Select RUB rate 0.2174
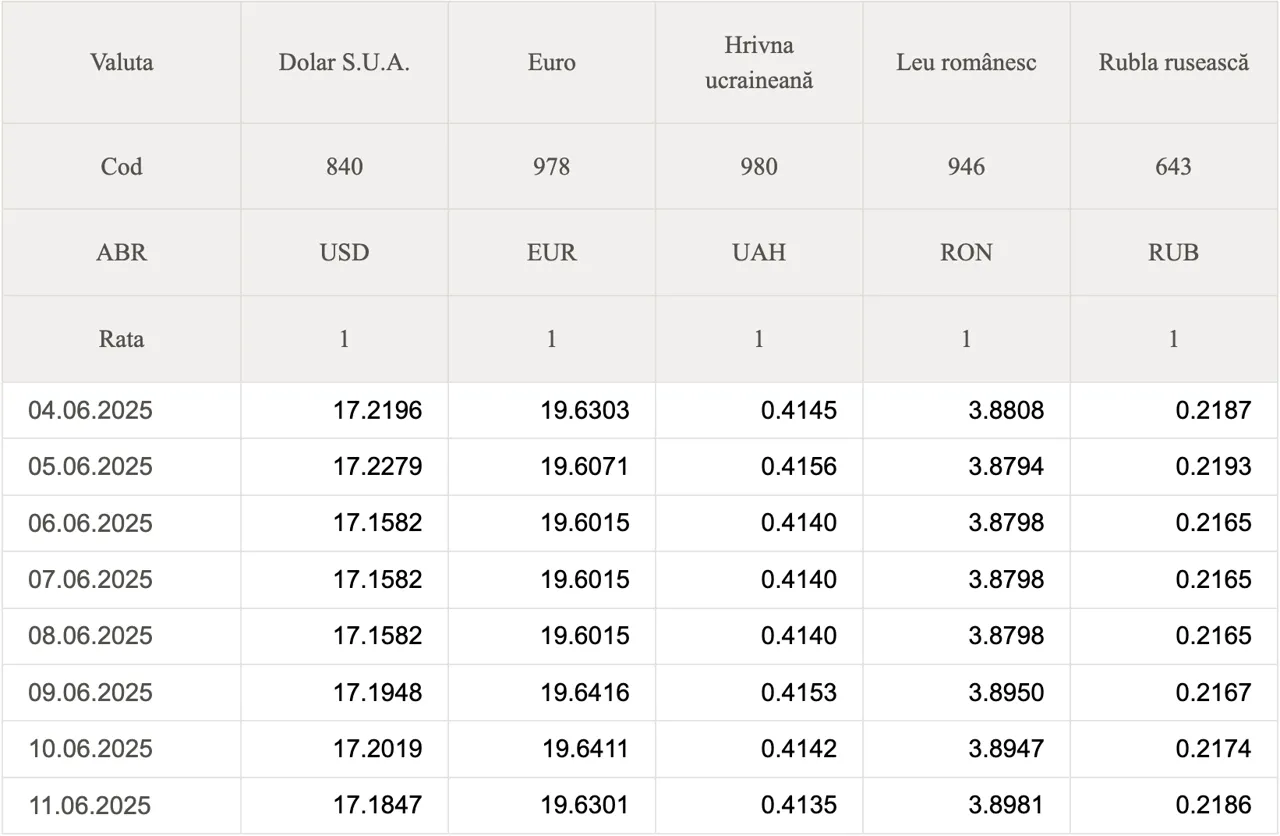This screenshot has width=1280, height=836. click(x=1213, y=749)
